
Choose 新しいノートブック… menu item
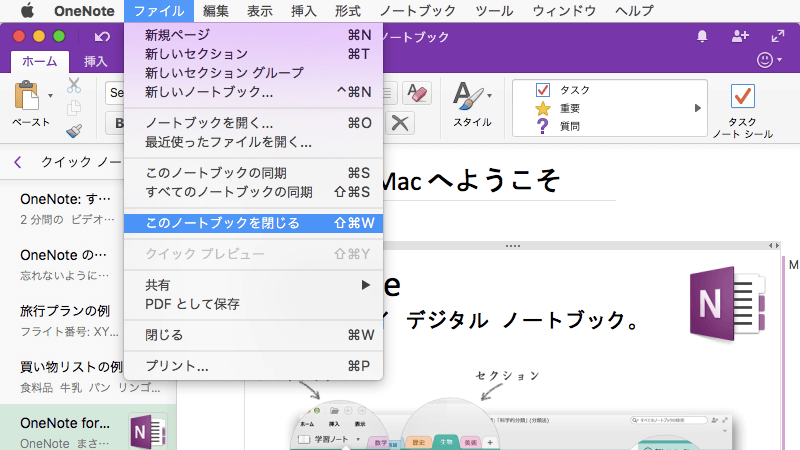coord(253,92)
